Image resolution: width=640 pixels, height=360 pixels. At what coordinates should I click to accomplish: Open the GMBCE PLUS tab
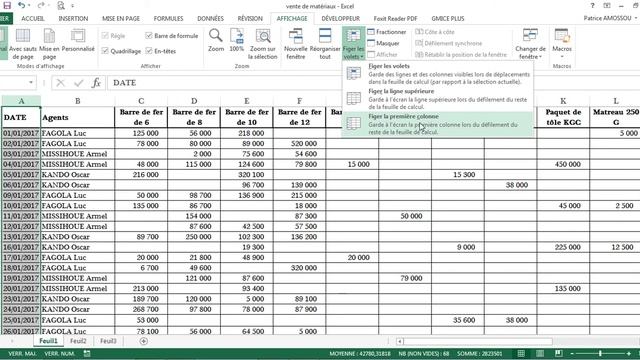(448, 18)
